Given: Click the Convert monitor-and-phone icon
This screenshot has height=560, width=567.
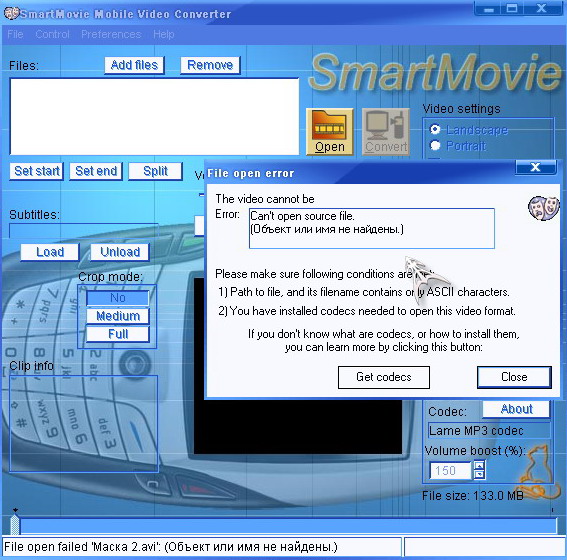Looking at the screenshot, I should coord(386,132).
